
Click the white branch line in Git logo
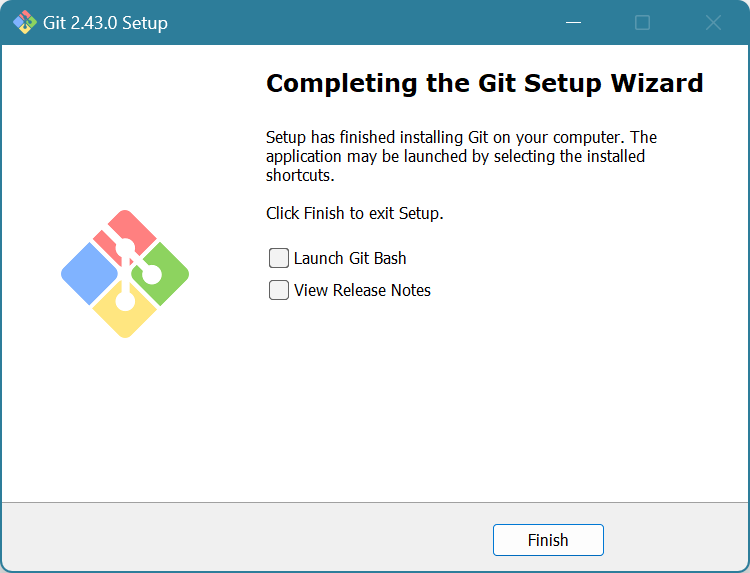(126, 273)
